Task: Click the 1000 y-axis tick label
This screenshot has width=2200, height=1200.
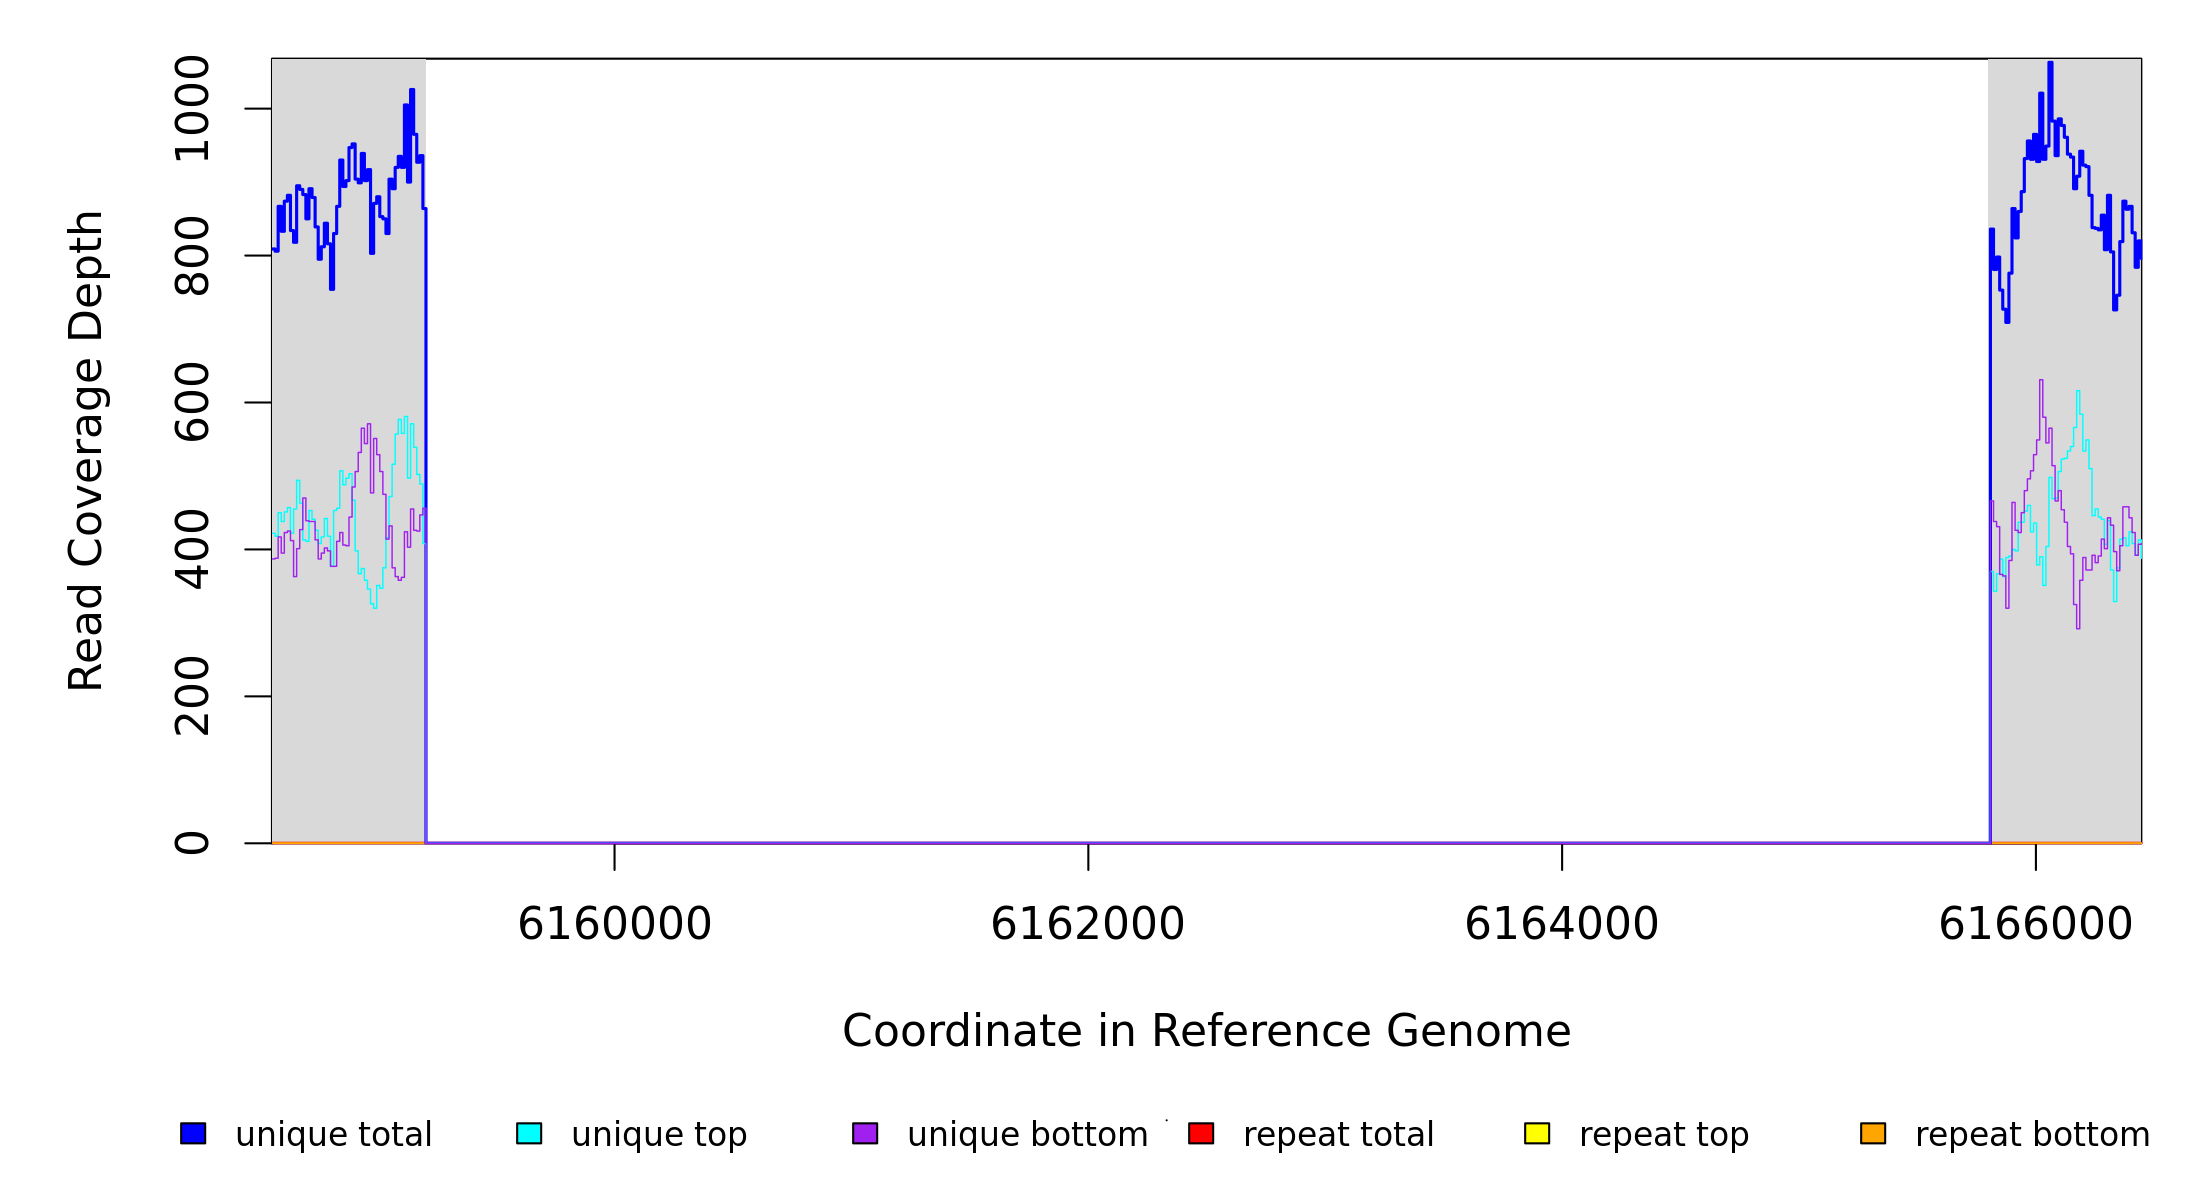Action: (192, 109)
